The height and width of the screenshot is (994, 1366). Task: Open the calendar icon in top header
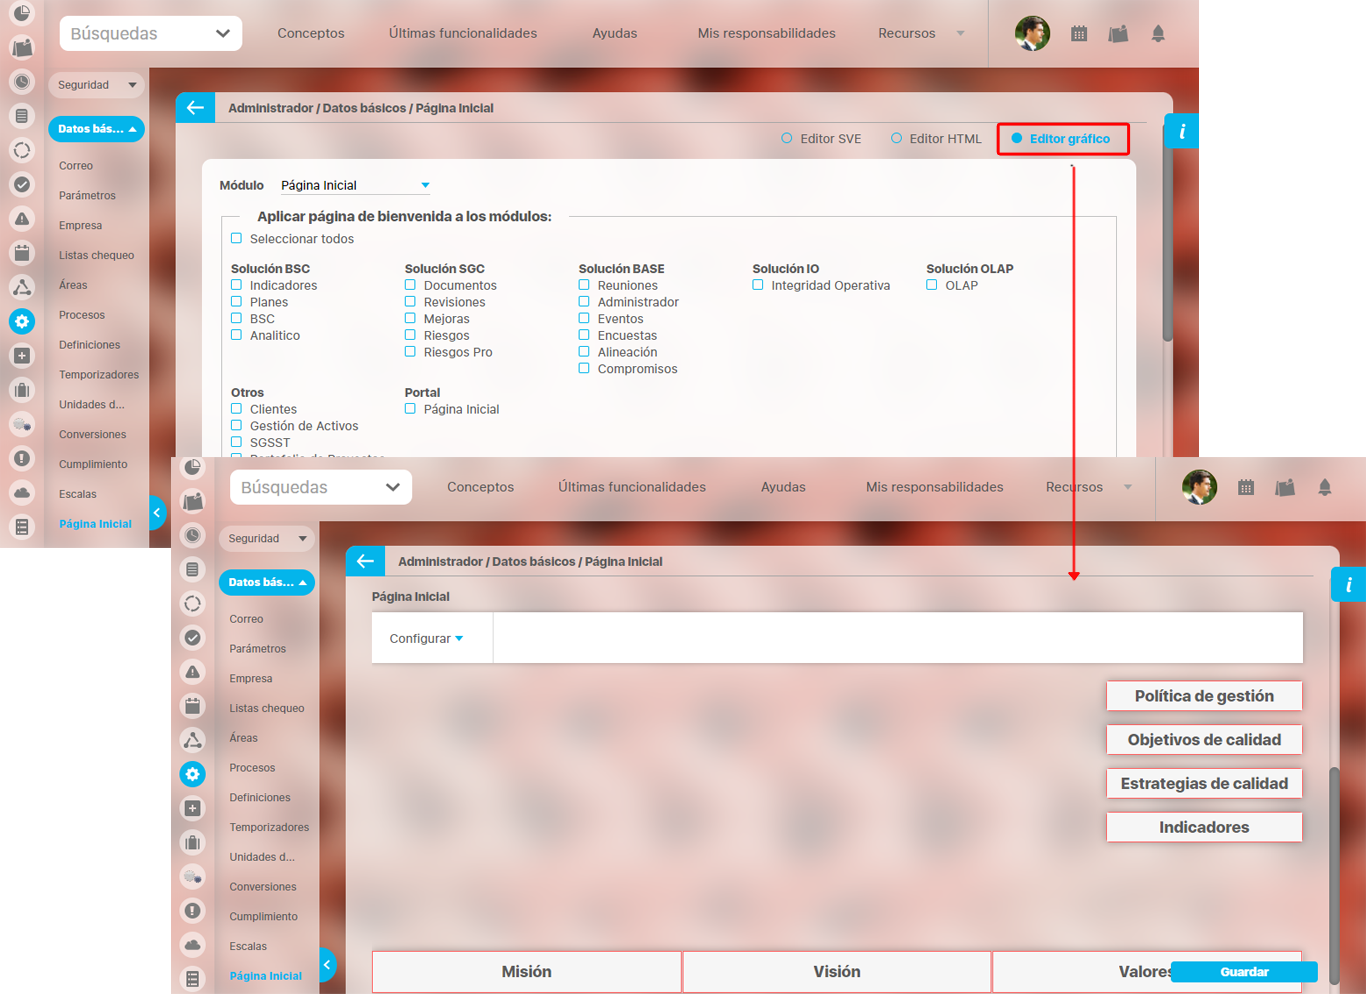pyautogui.click(x=1079, y=34)
